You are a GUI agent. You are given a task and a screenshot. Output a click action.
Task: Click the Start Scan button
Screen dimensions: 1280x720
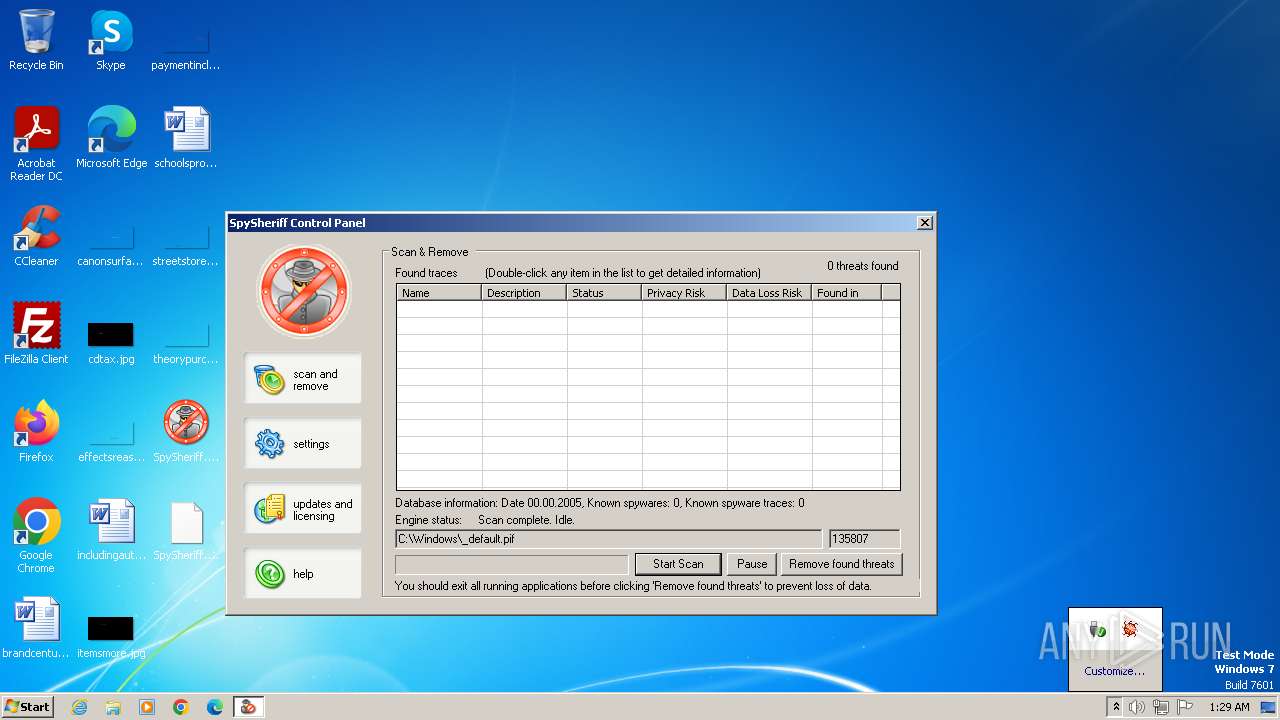click(678, 564)
